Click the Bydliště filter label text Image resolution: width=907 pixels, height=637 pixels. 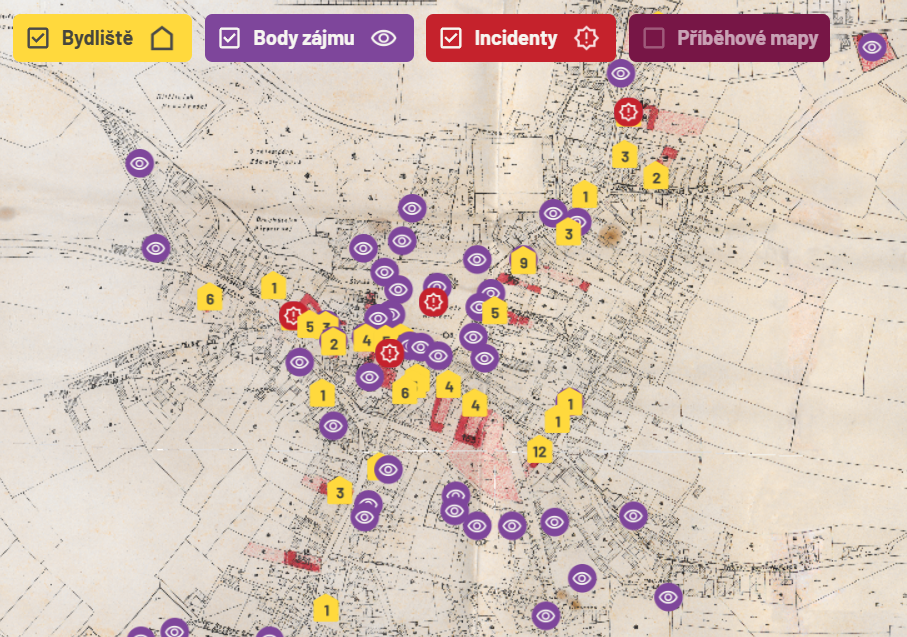(97, 39)
